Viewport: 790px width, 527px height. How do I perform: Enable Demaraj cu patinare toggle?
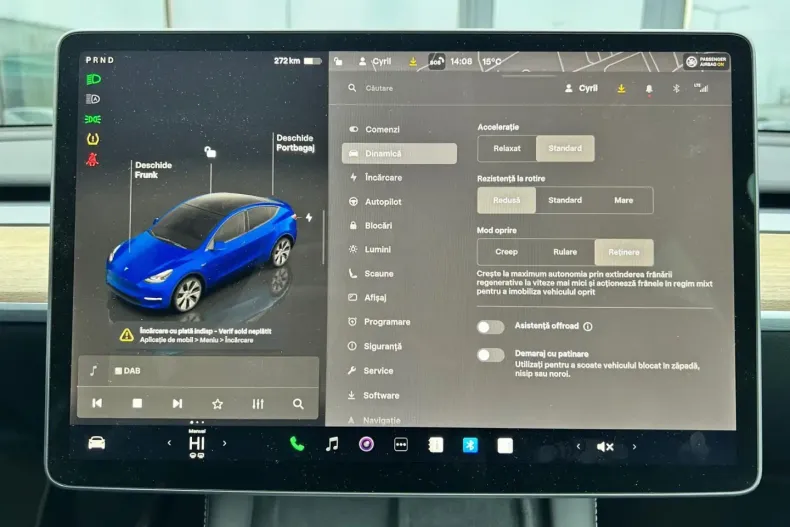point(491,355)
